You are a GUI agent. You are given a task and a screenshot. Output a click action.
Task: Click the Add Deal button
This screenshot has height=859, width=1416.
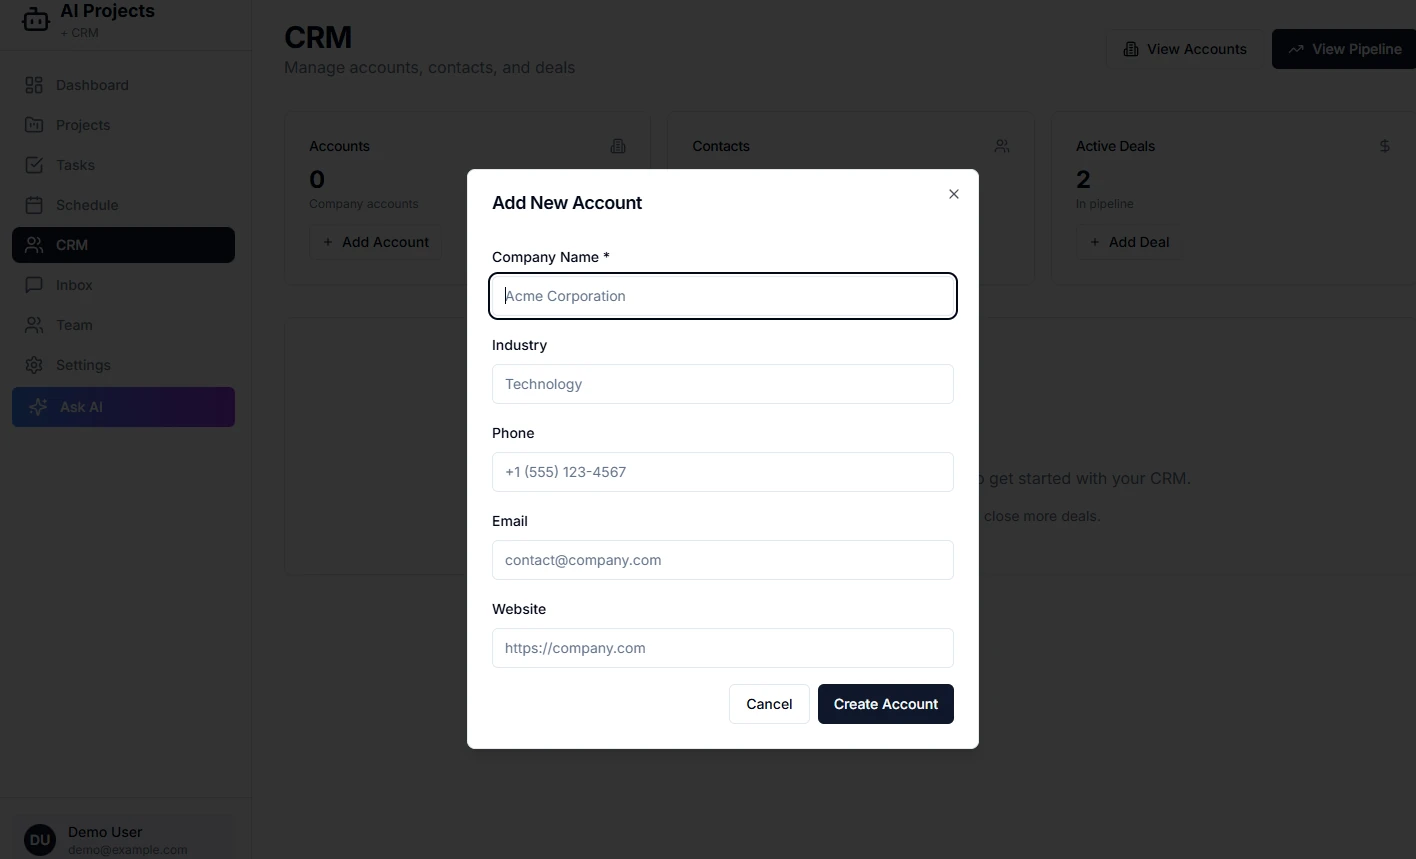pyautogui.click(x=1128, y=242)
